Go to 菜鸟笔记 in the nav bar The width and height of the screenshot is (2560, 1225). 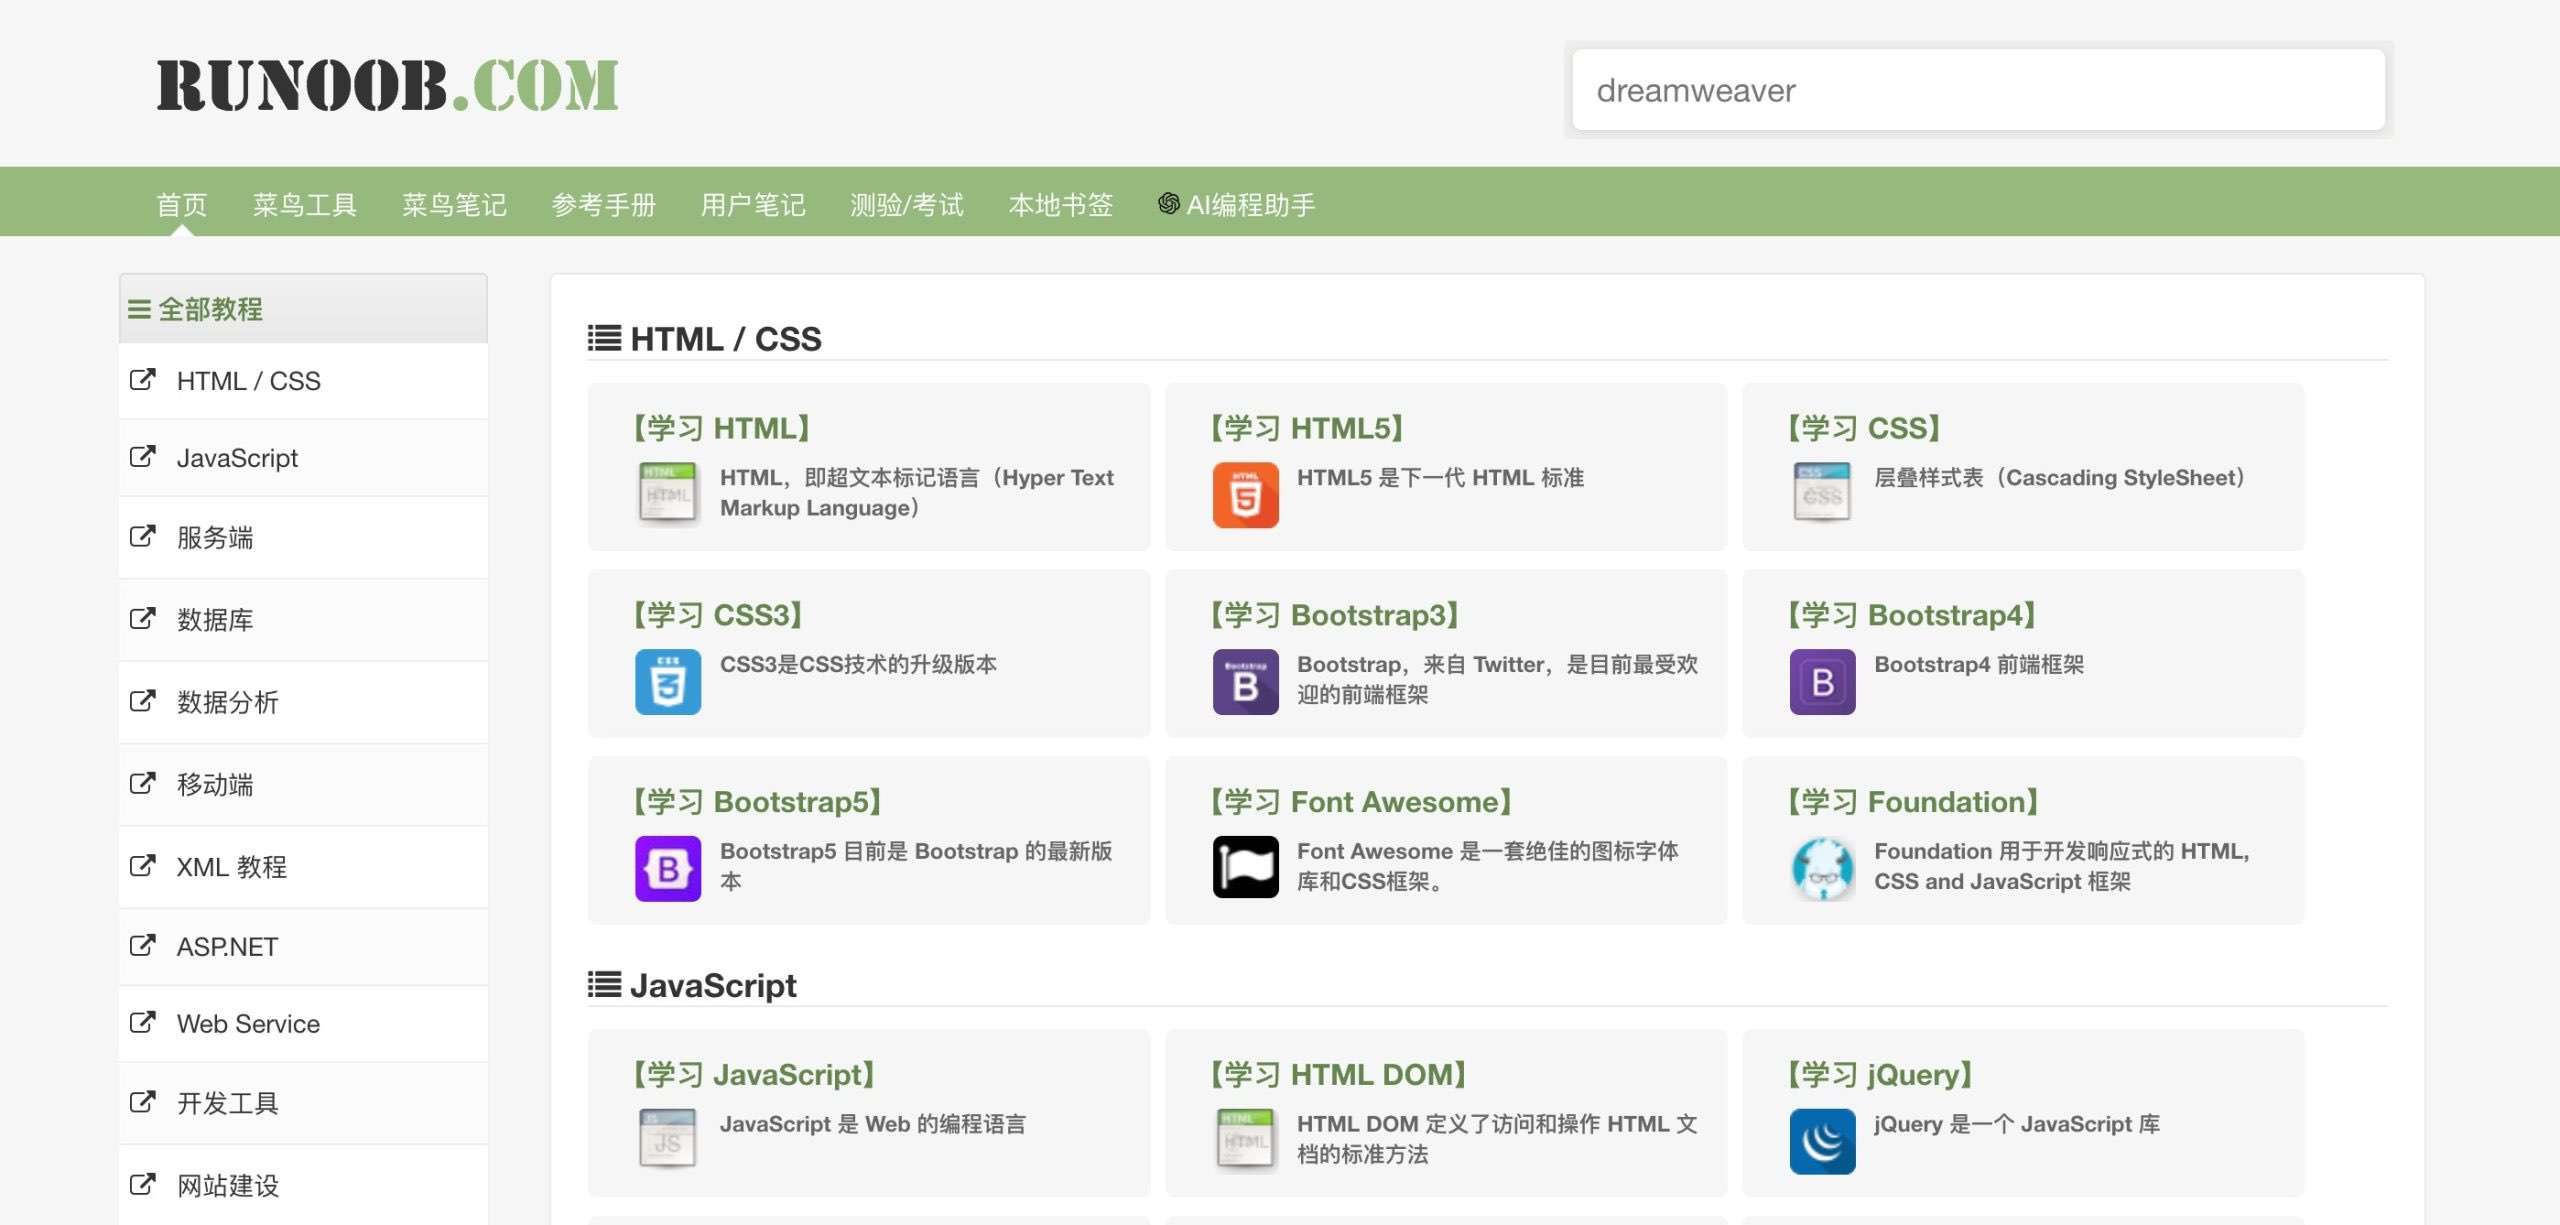[454, 204]
